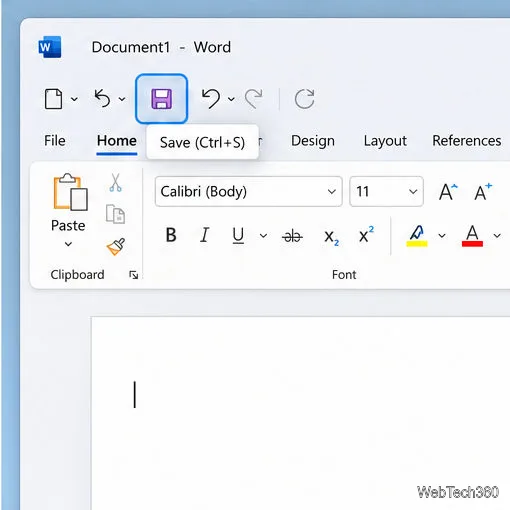Save the document with the floppy disk icon
This screenshot has width=510, height=510.
click(x=162, y=99)
